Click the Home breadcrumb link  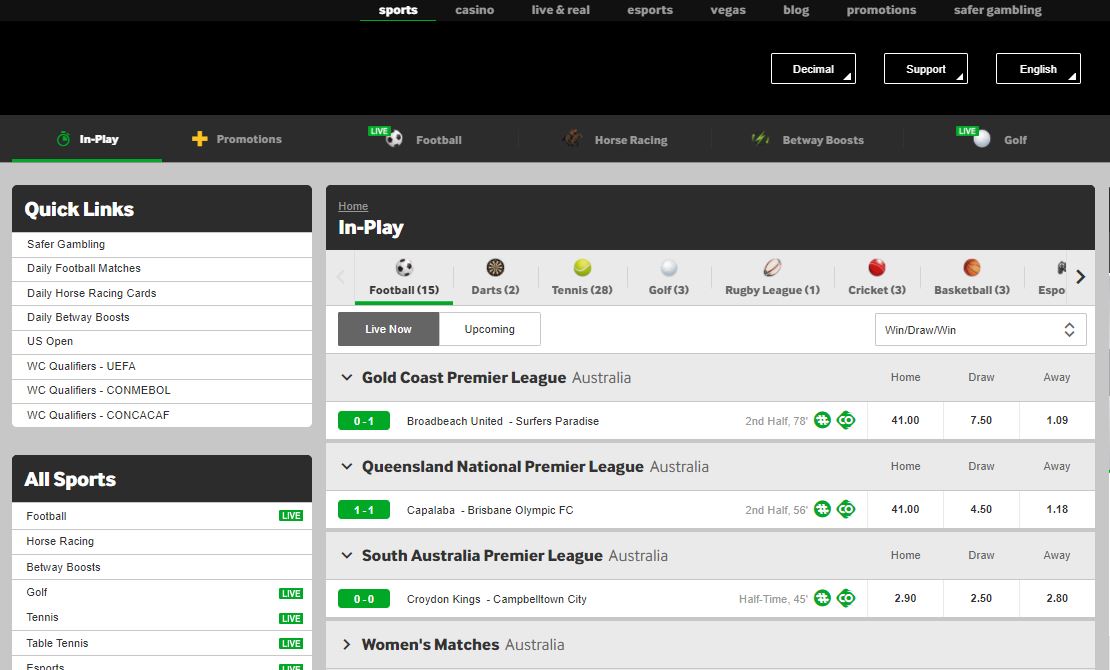(353, 206)
